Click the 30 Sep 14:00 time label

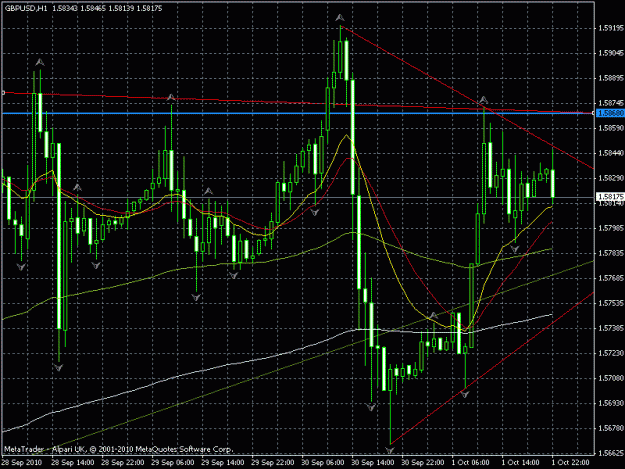tap(373, 463)
